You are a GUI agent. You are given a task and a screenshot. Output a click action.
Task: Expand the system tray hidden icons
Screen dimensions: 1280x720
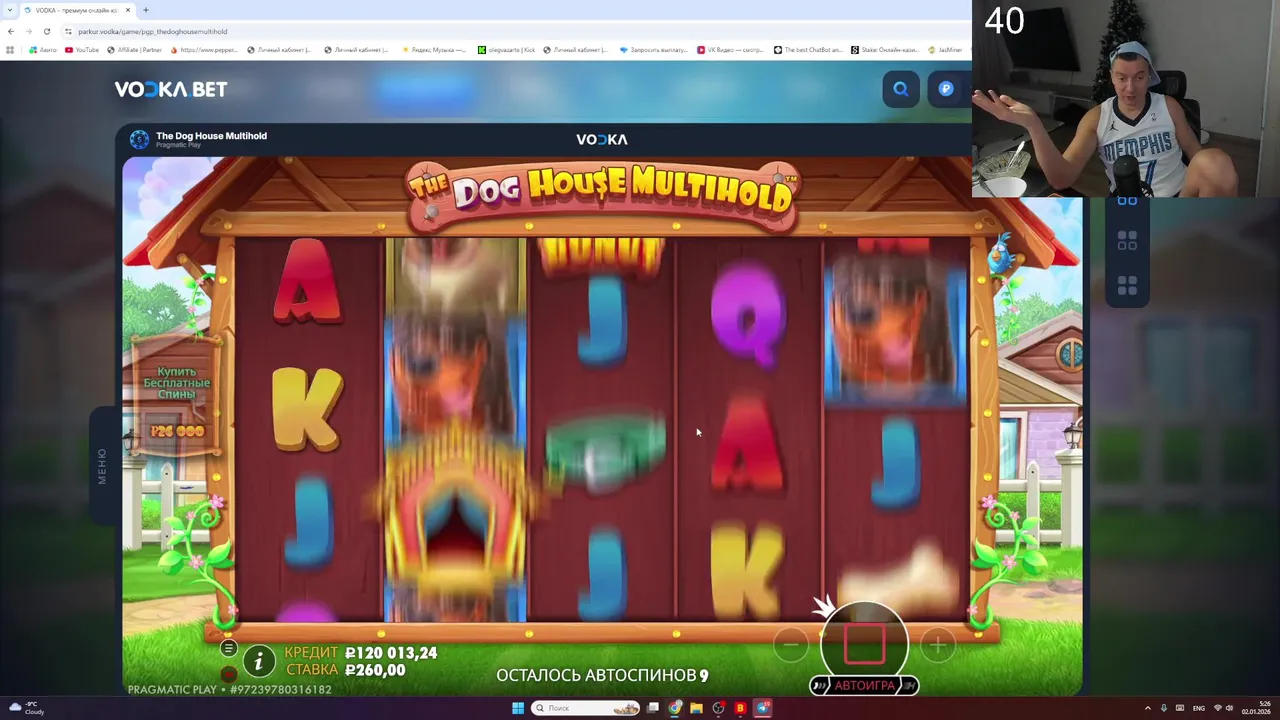(x=1147, y=708)
